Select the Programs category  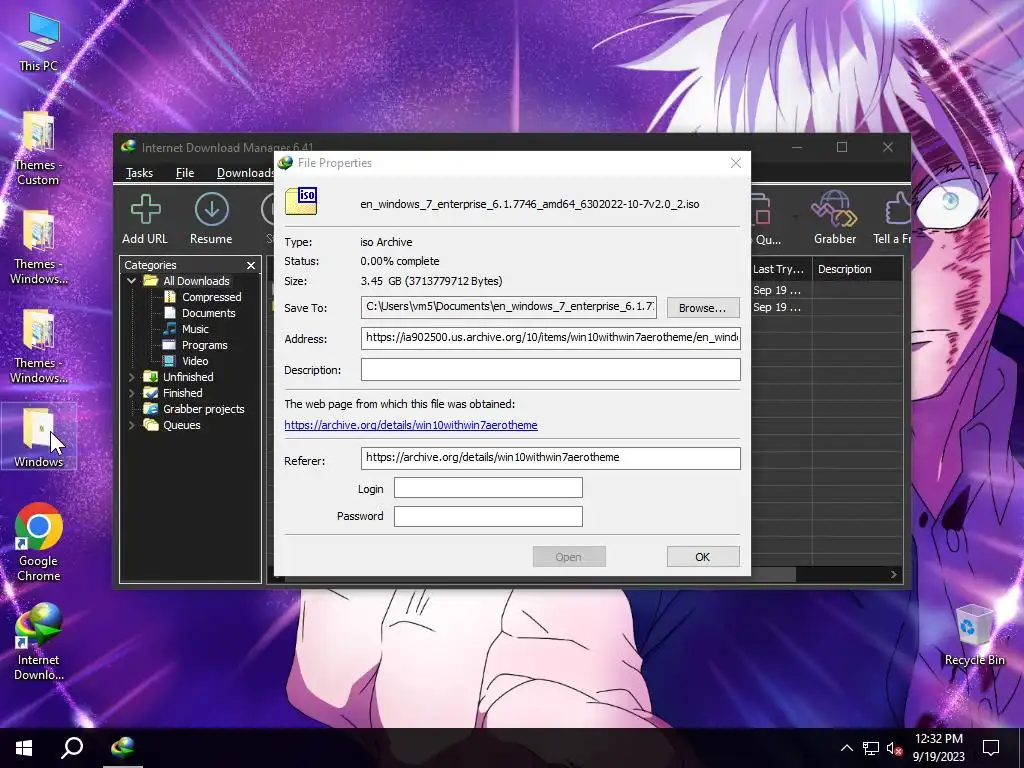tap(204, 345)
